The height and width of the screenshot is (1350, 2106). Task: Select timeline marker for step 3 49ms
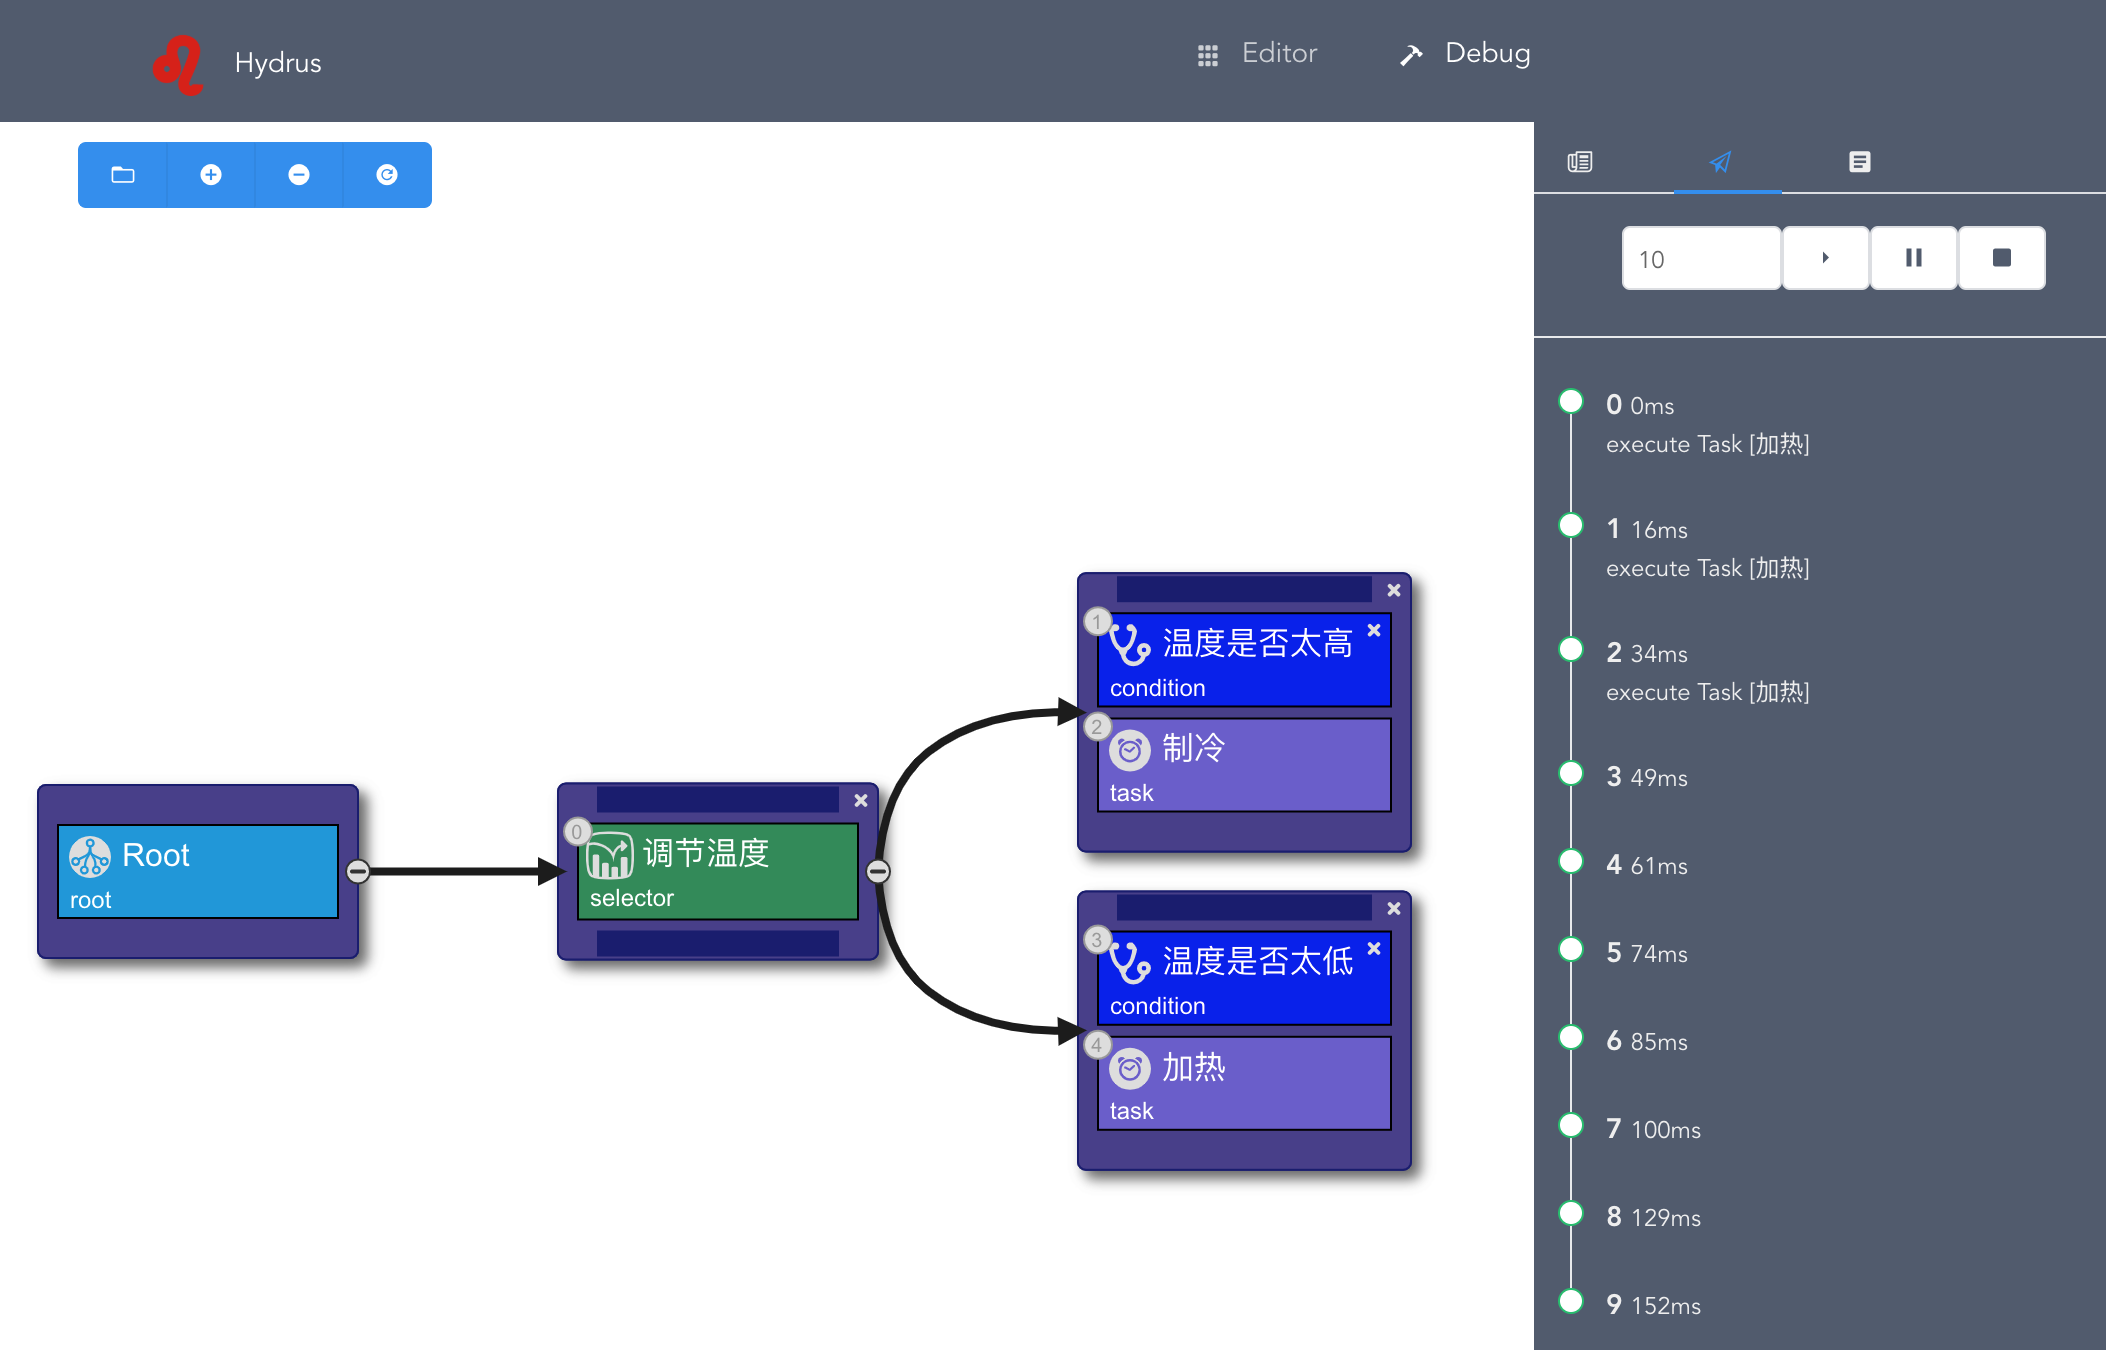click(1571, 773)
